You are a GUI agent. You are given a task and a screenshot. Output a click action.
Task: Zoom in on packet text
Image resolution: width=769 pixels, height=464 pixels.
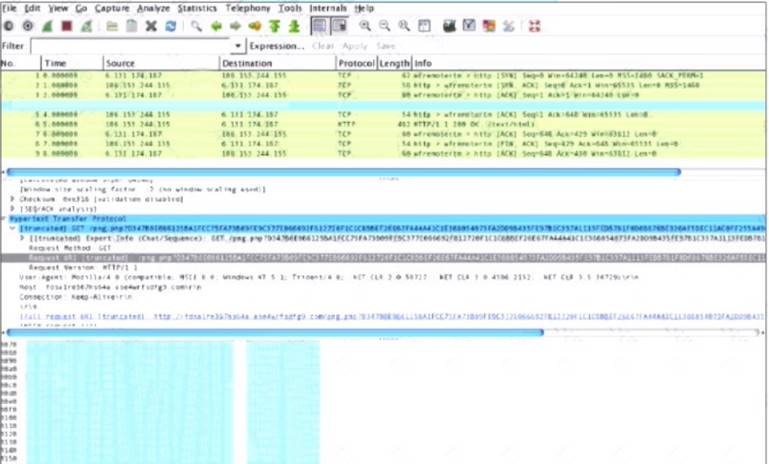pos(365,26)
